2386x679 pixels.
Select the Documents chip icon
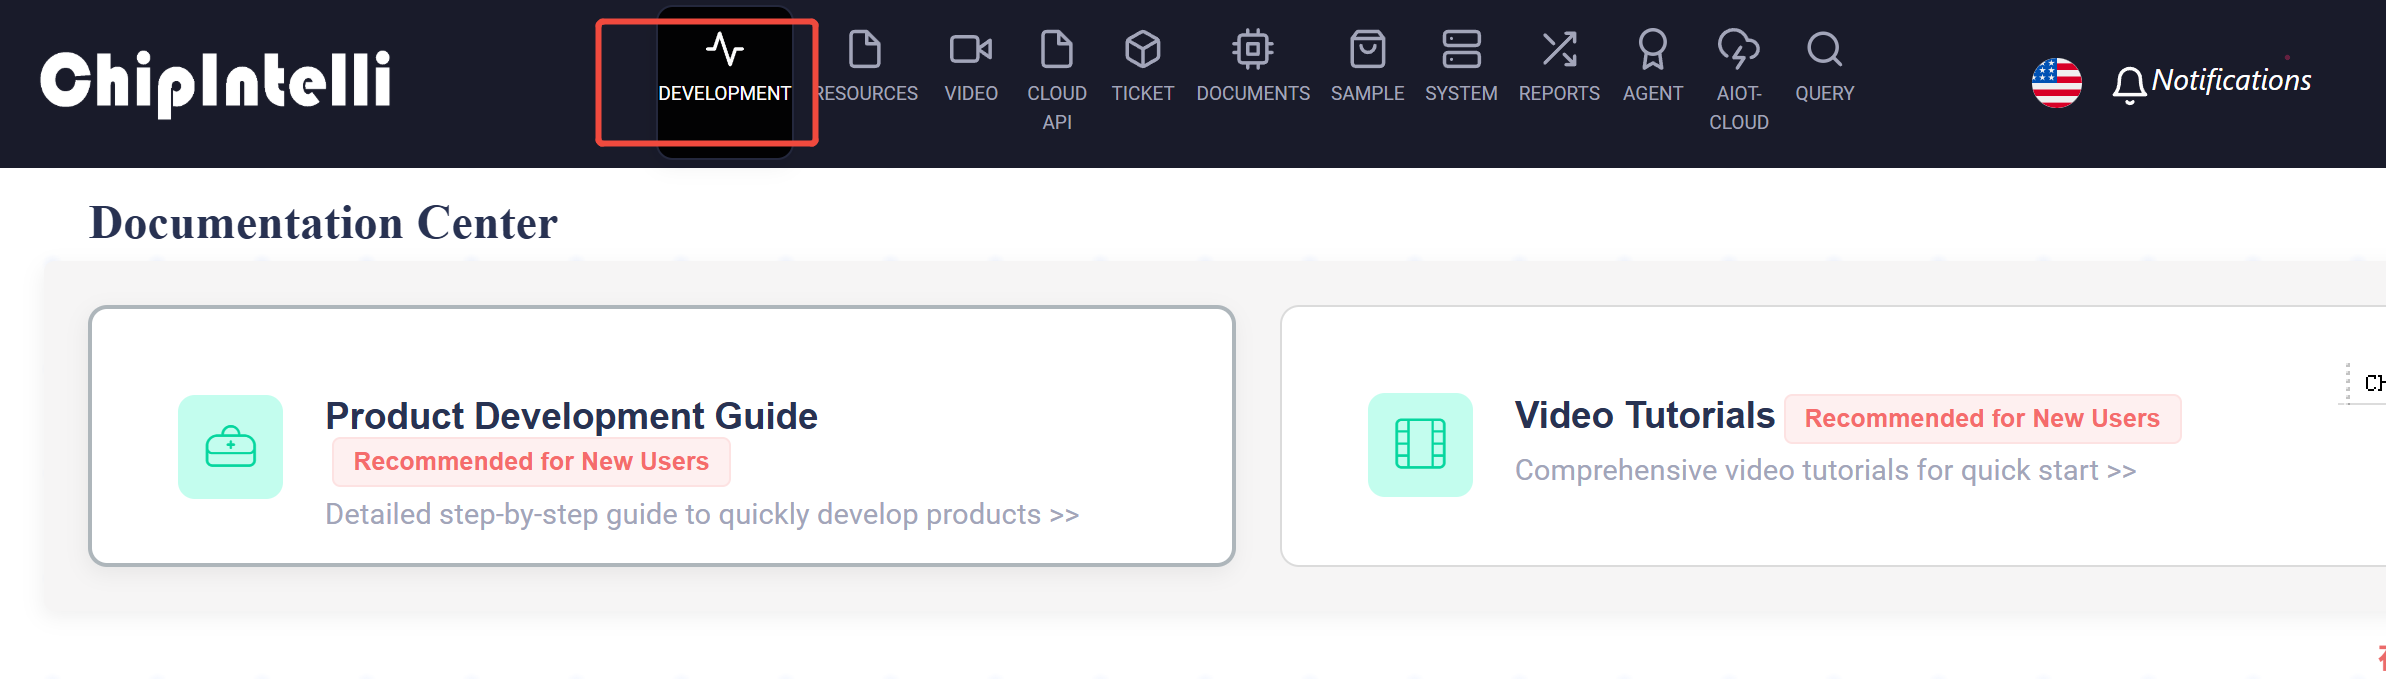click(x=1252, y=49)
